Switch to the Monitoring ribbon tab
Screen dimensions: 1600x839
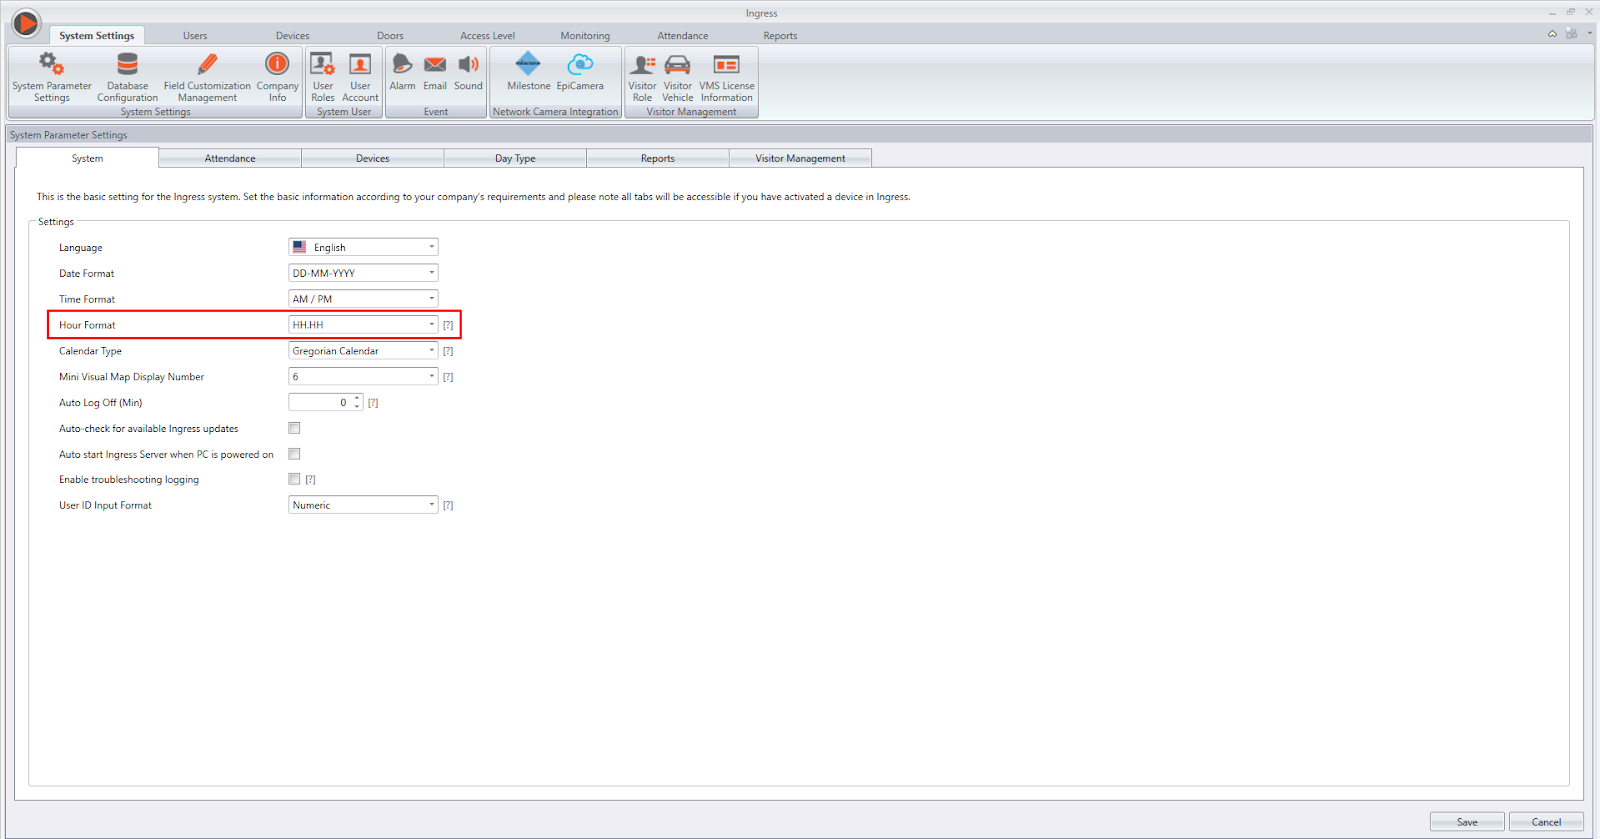[585, 36]
